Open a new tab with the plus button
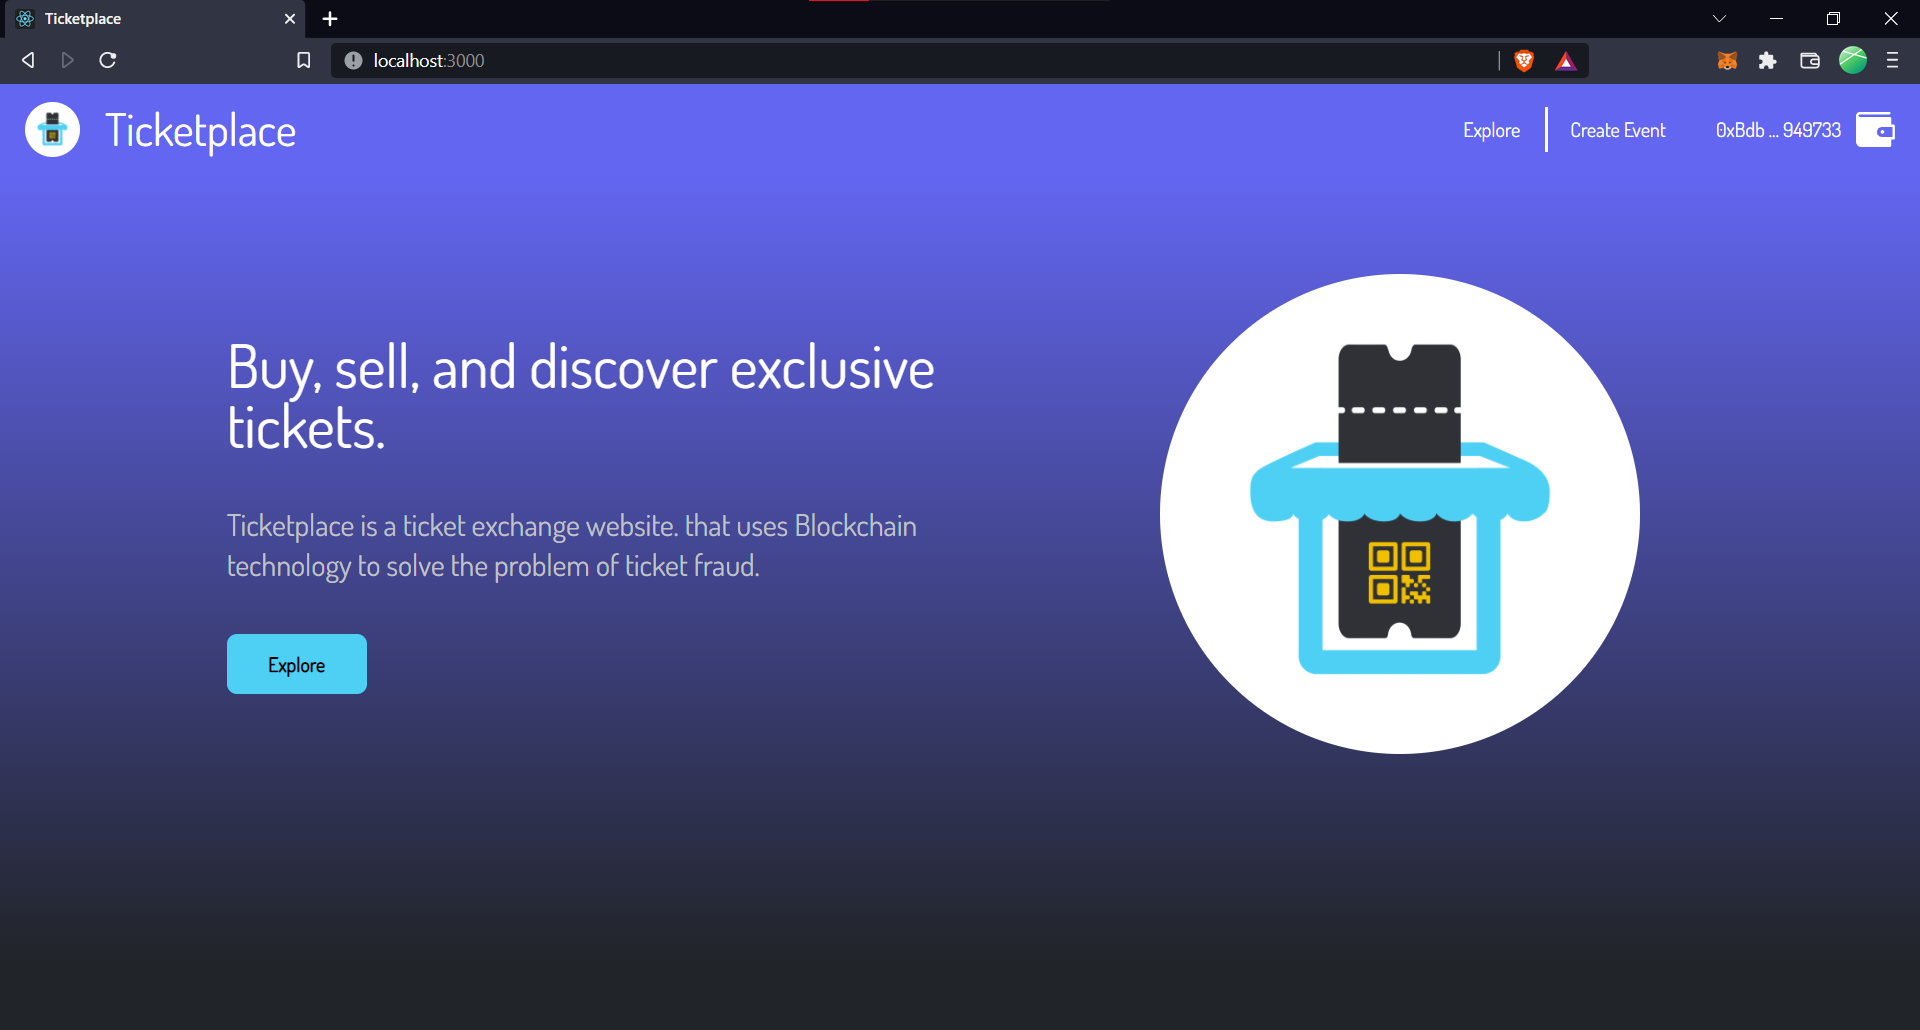 (330, 19)
